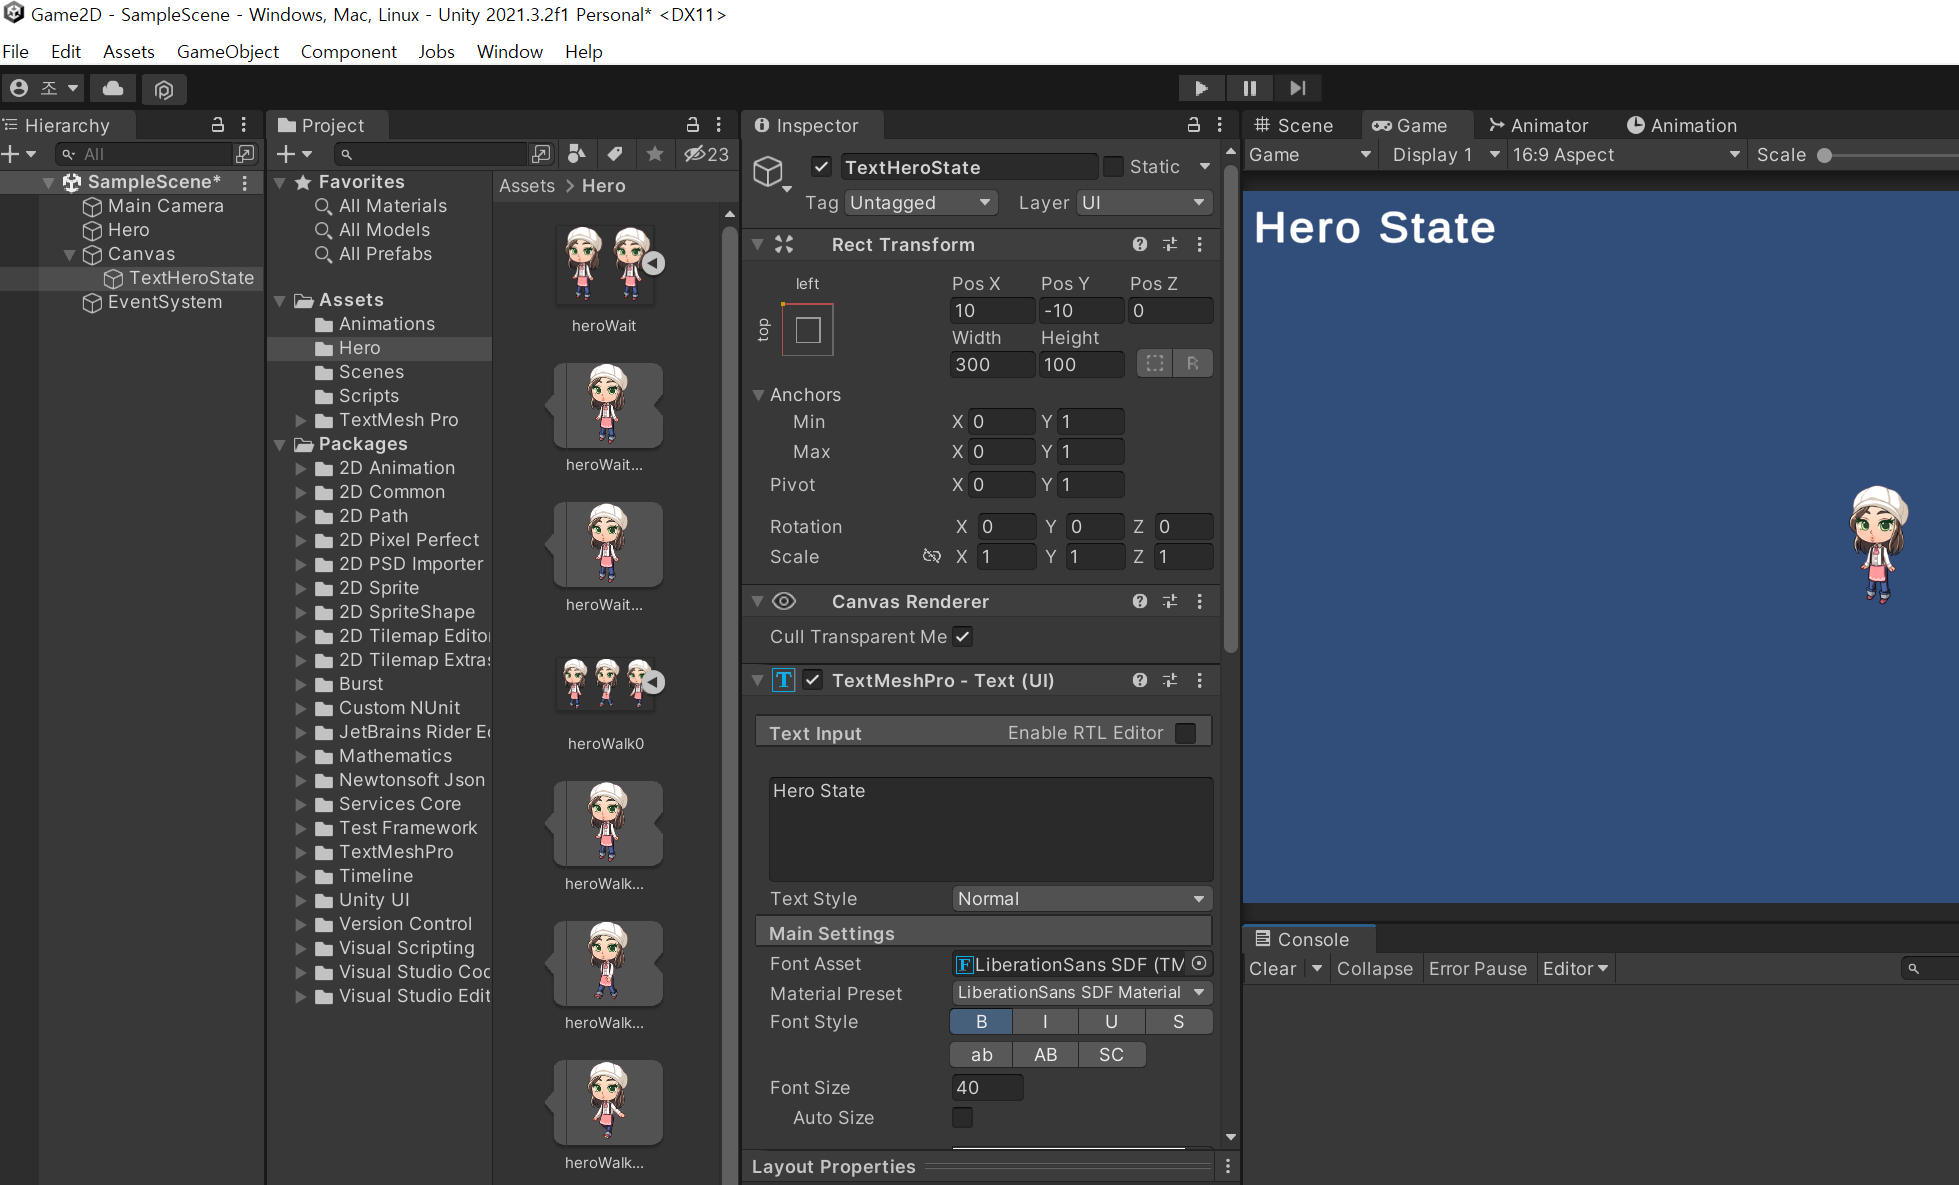Switch to the Animation tab

click(1682, 125)
